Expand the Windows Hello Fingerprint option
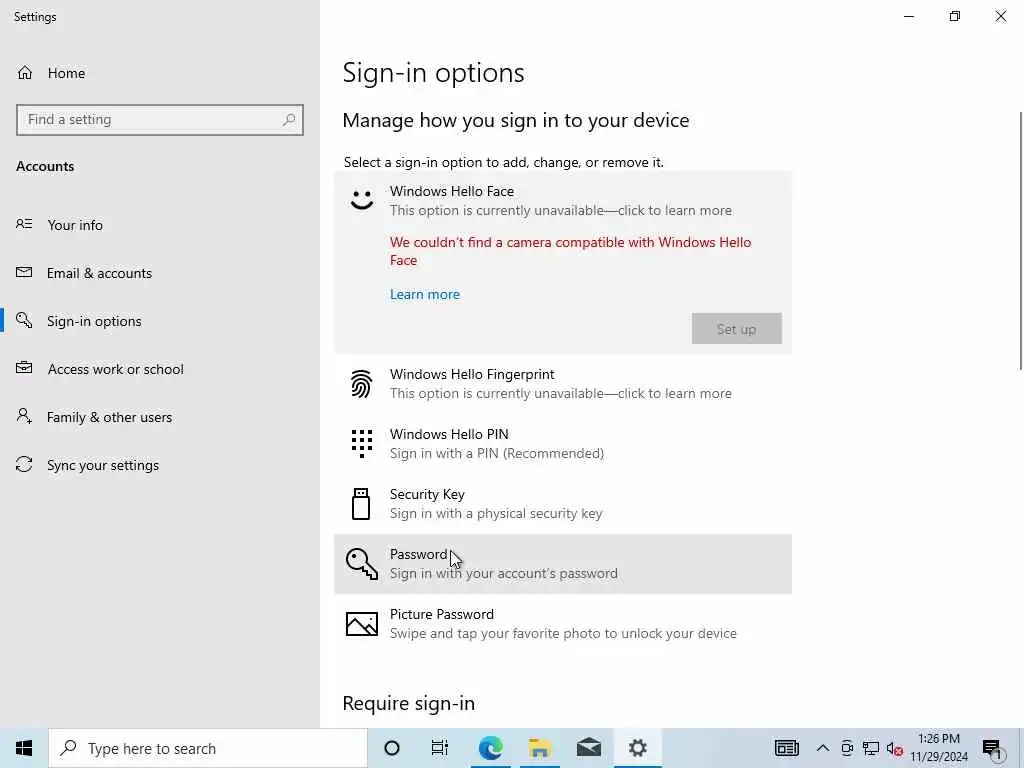 (563, 383)
